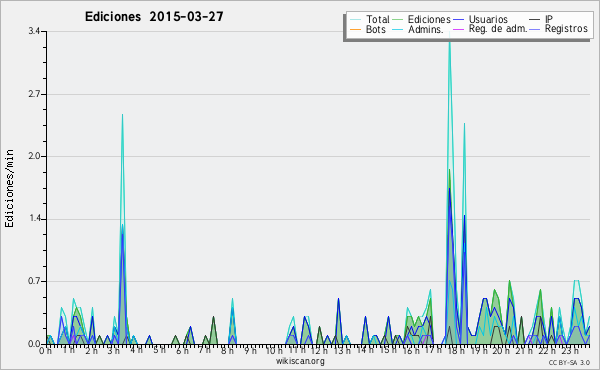
Task: Click the 8 h axis label
Action: 227,351
